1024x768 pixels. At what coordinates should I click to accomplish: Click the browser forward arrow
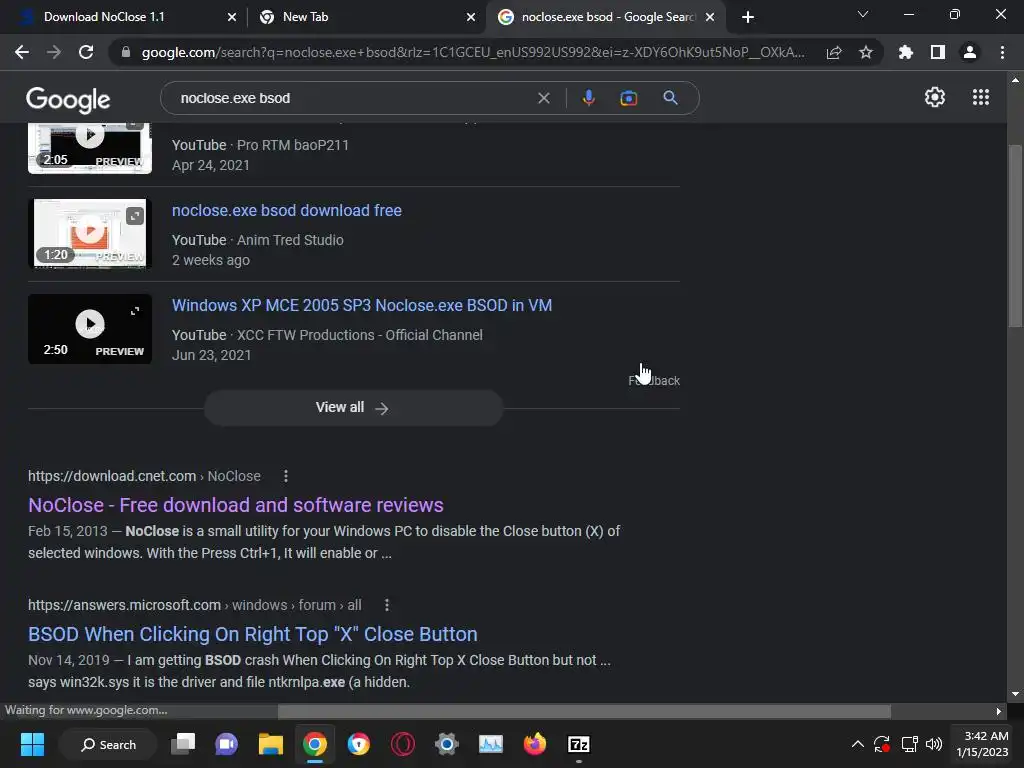coord(54,52)
